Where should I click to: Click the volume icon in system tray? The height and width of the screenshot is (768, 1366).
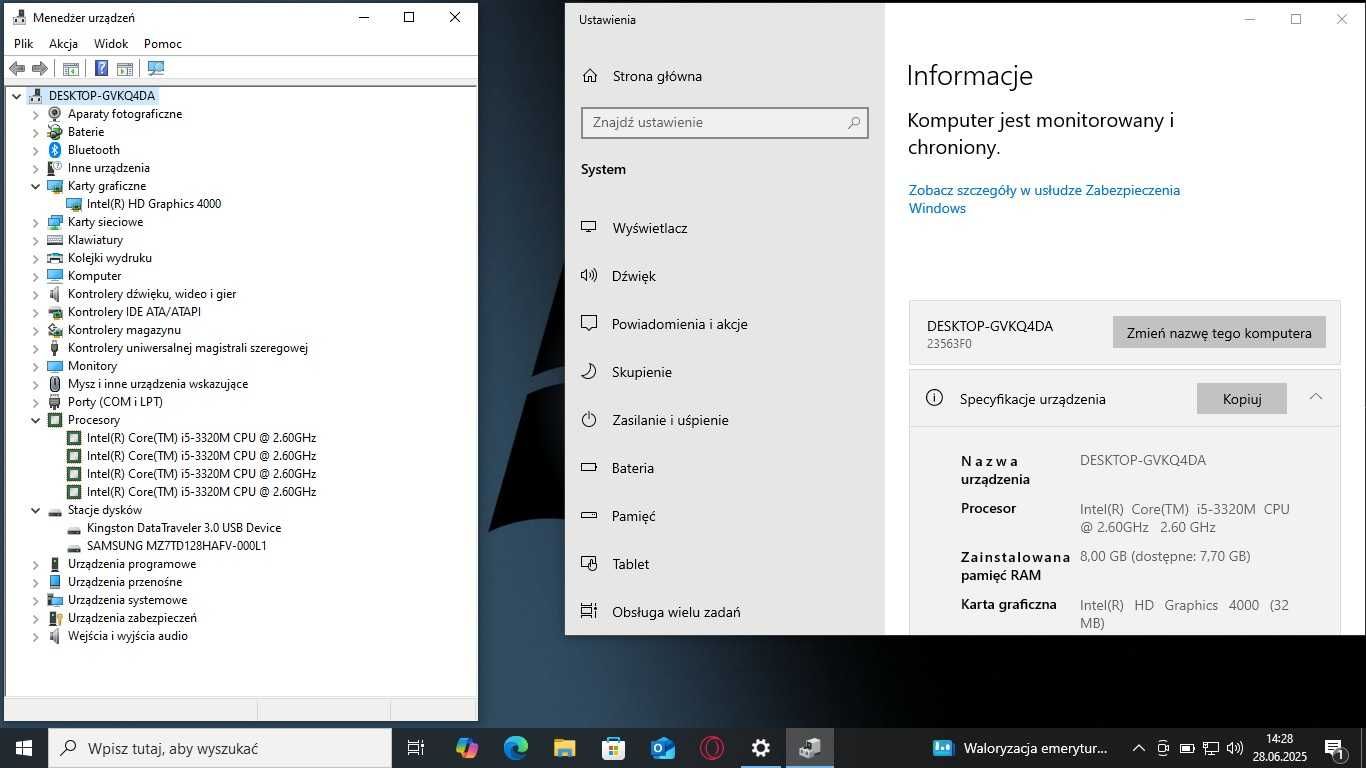tap(1235, 748)
